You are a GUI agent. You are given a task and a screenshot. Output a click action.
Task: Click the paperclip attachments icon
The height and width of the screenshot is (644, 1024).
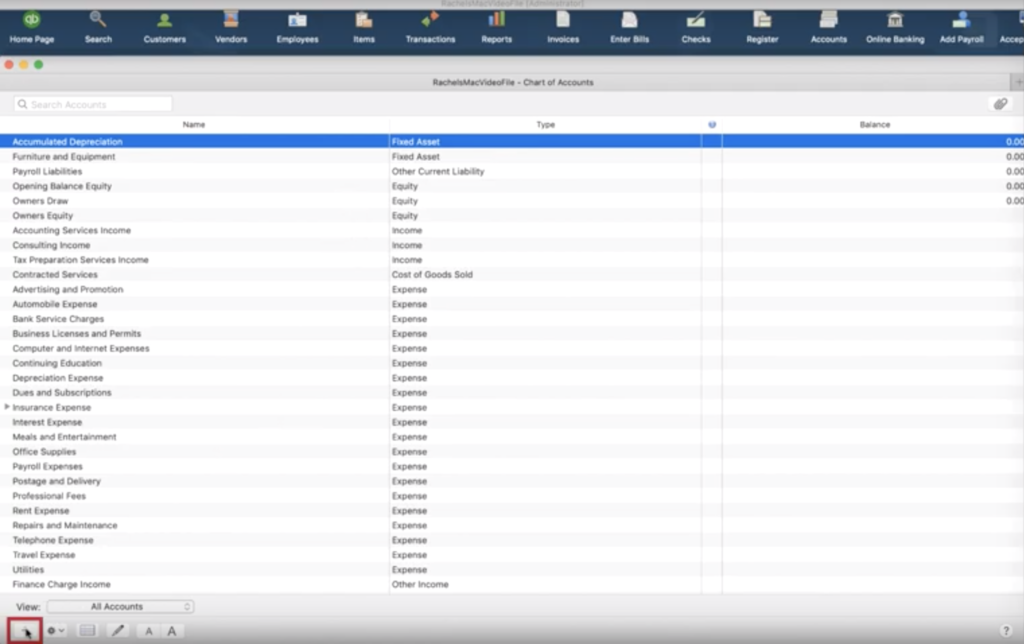tap(1000, 104)
